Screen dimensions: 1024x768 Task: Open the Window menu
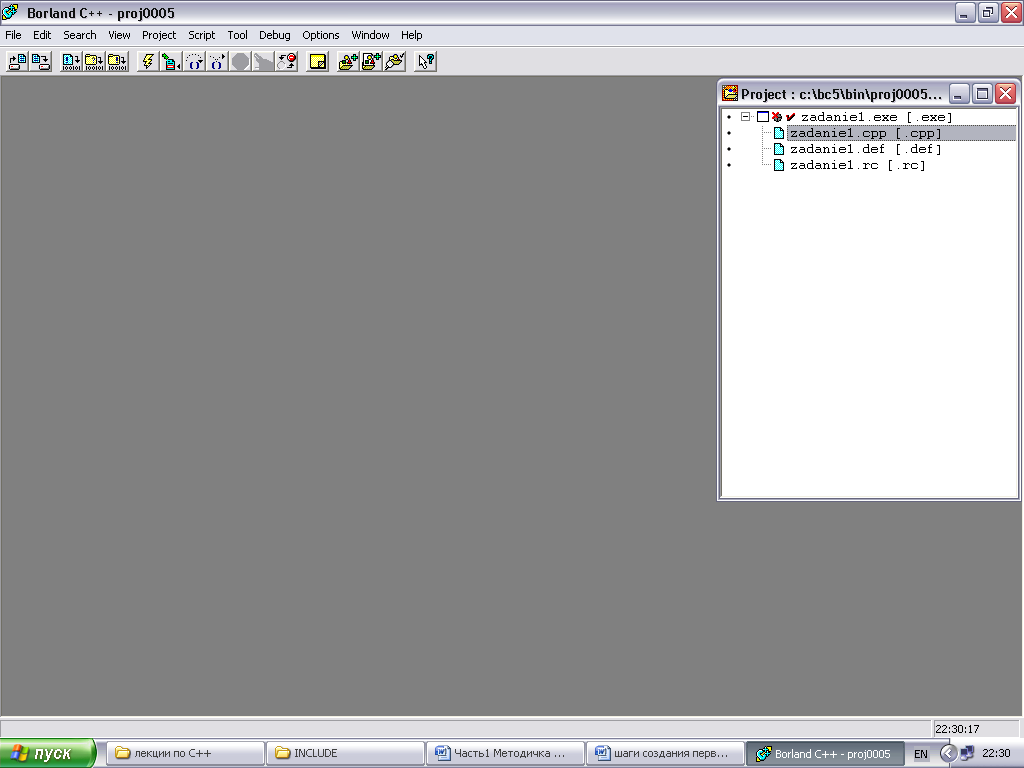370,35
